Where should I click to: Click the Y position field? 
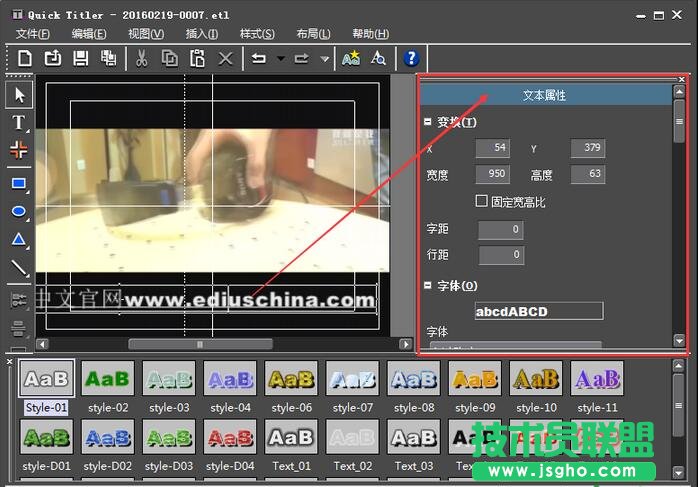coord(588,148)
